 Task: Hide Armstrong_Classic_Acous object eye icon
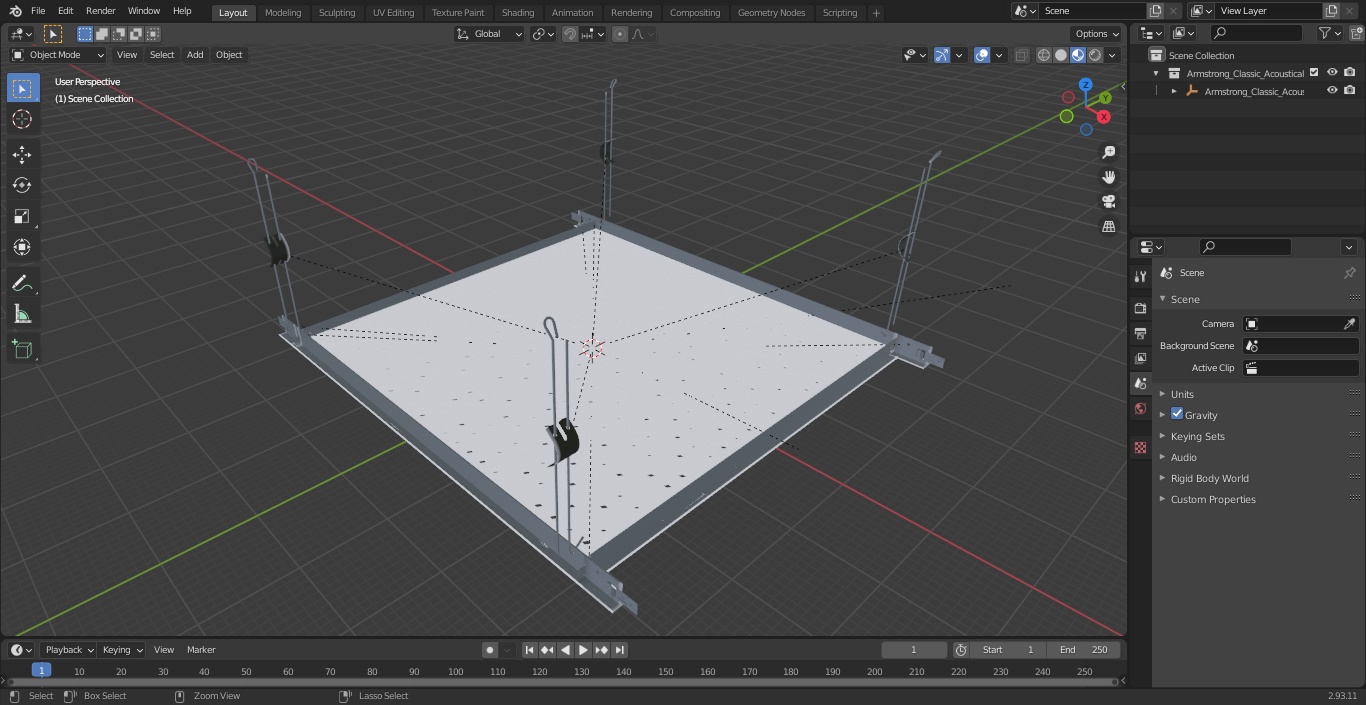(1332, 91)
